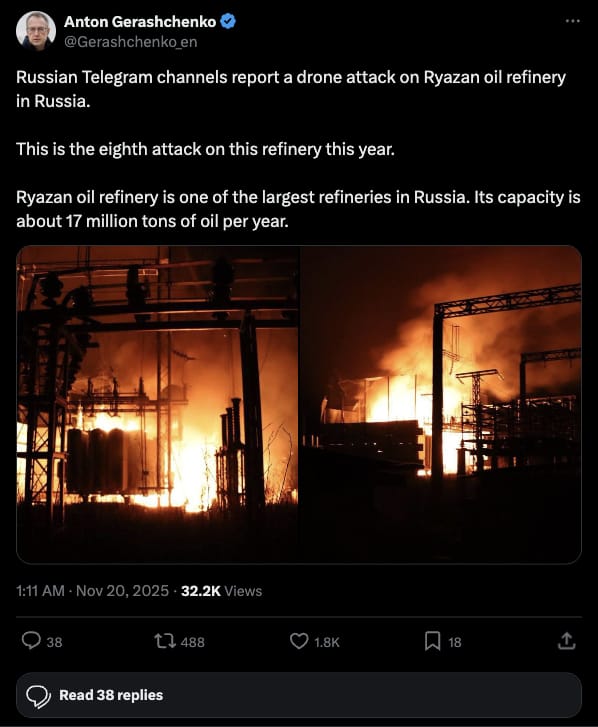The width and height of the screenshot is (598, 727).
Task: Click the 18 bookmarks count
Action: pyautogui.click(x=455, y=642)
